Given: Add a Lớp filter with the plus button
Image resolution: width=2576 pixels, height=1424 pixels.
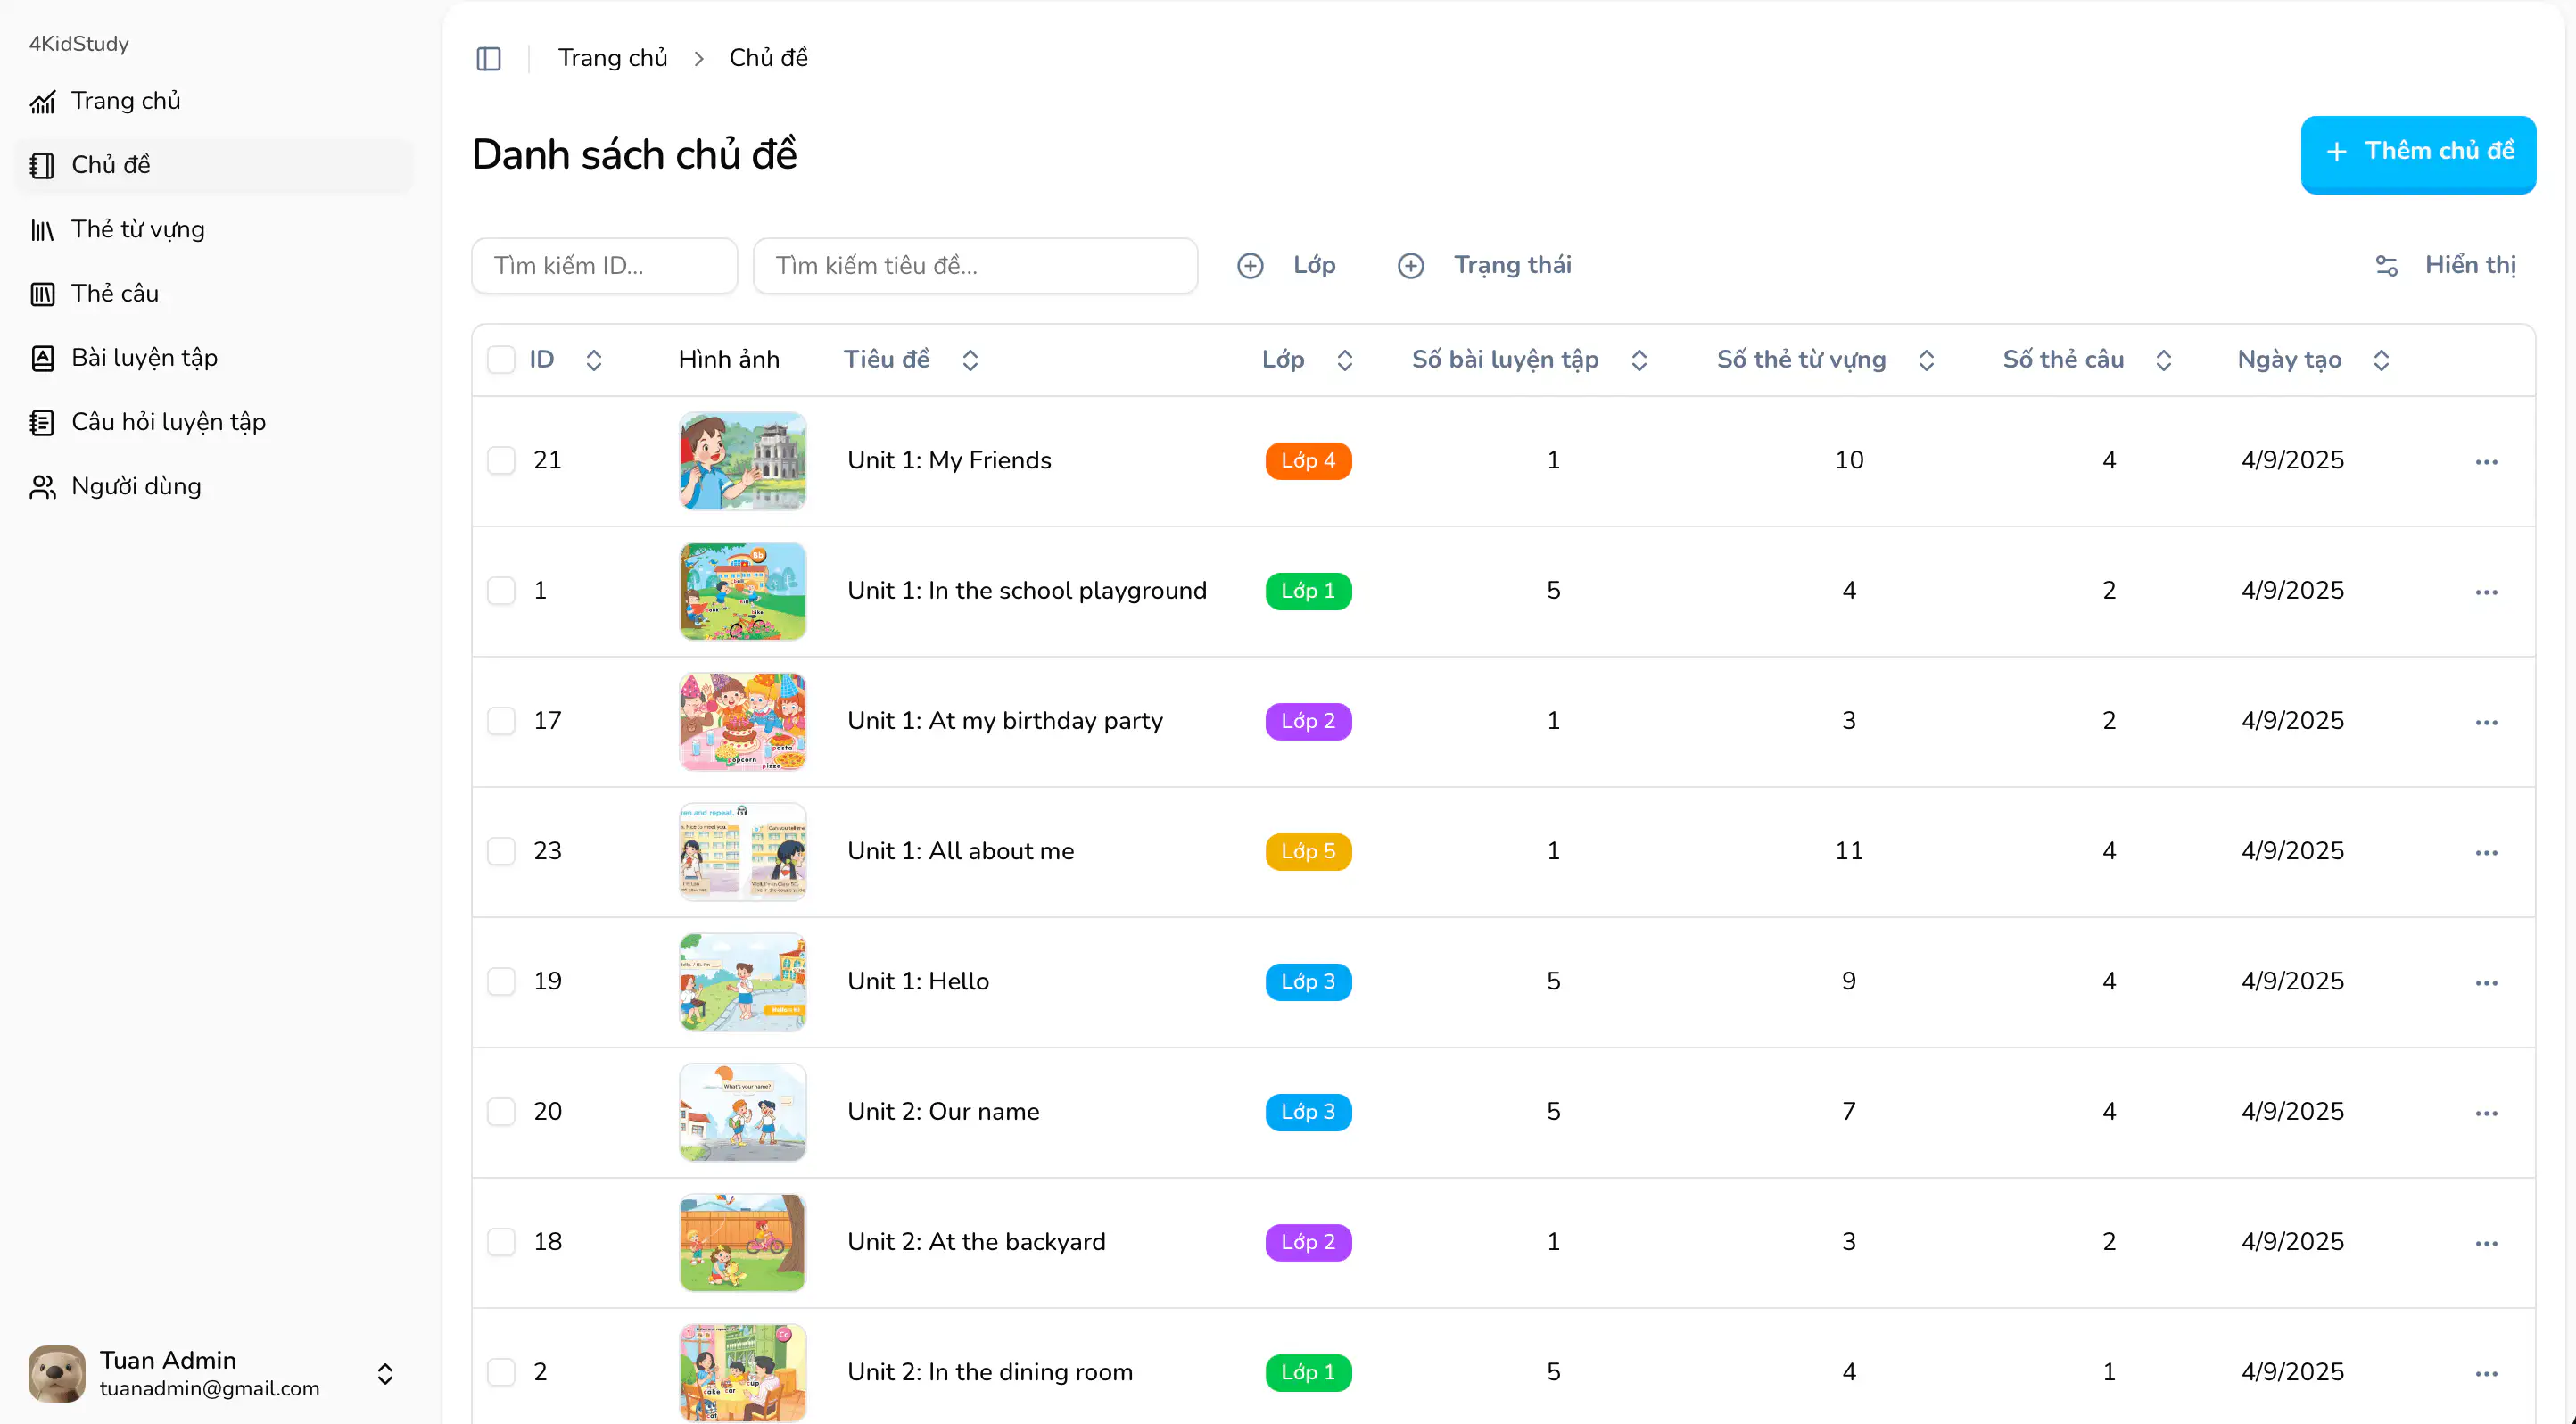Looking at the screenshot, I should click(x=1250, y=265).
